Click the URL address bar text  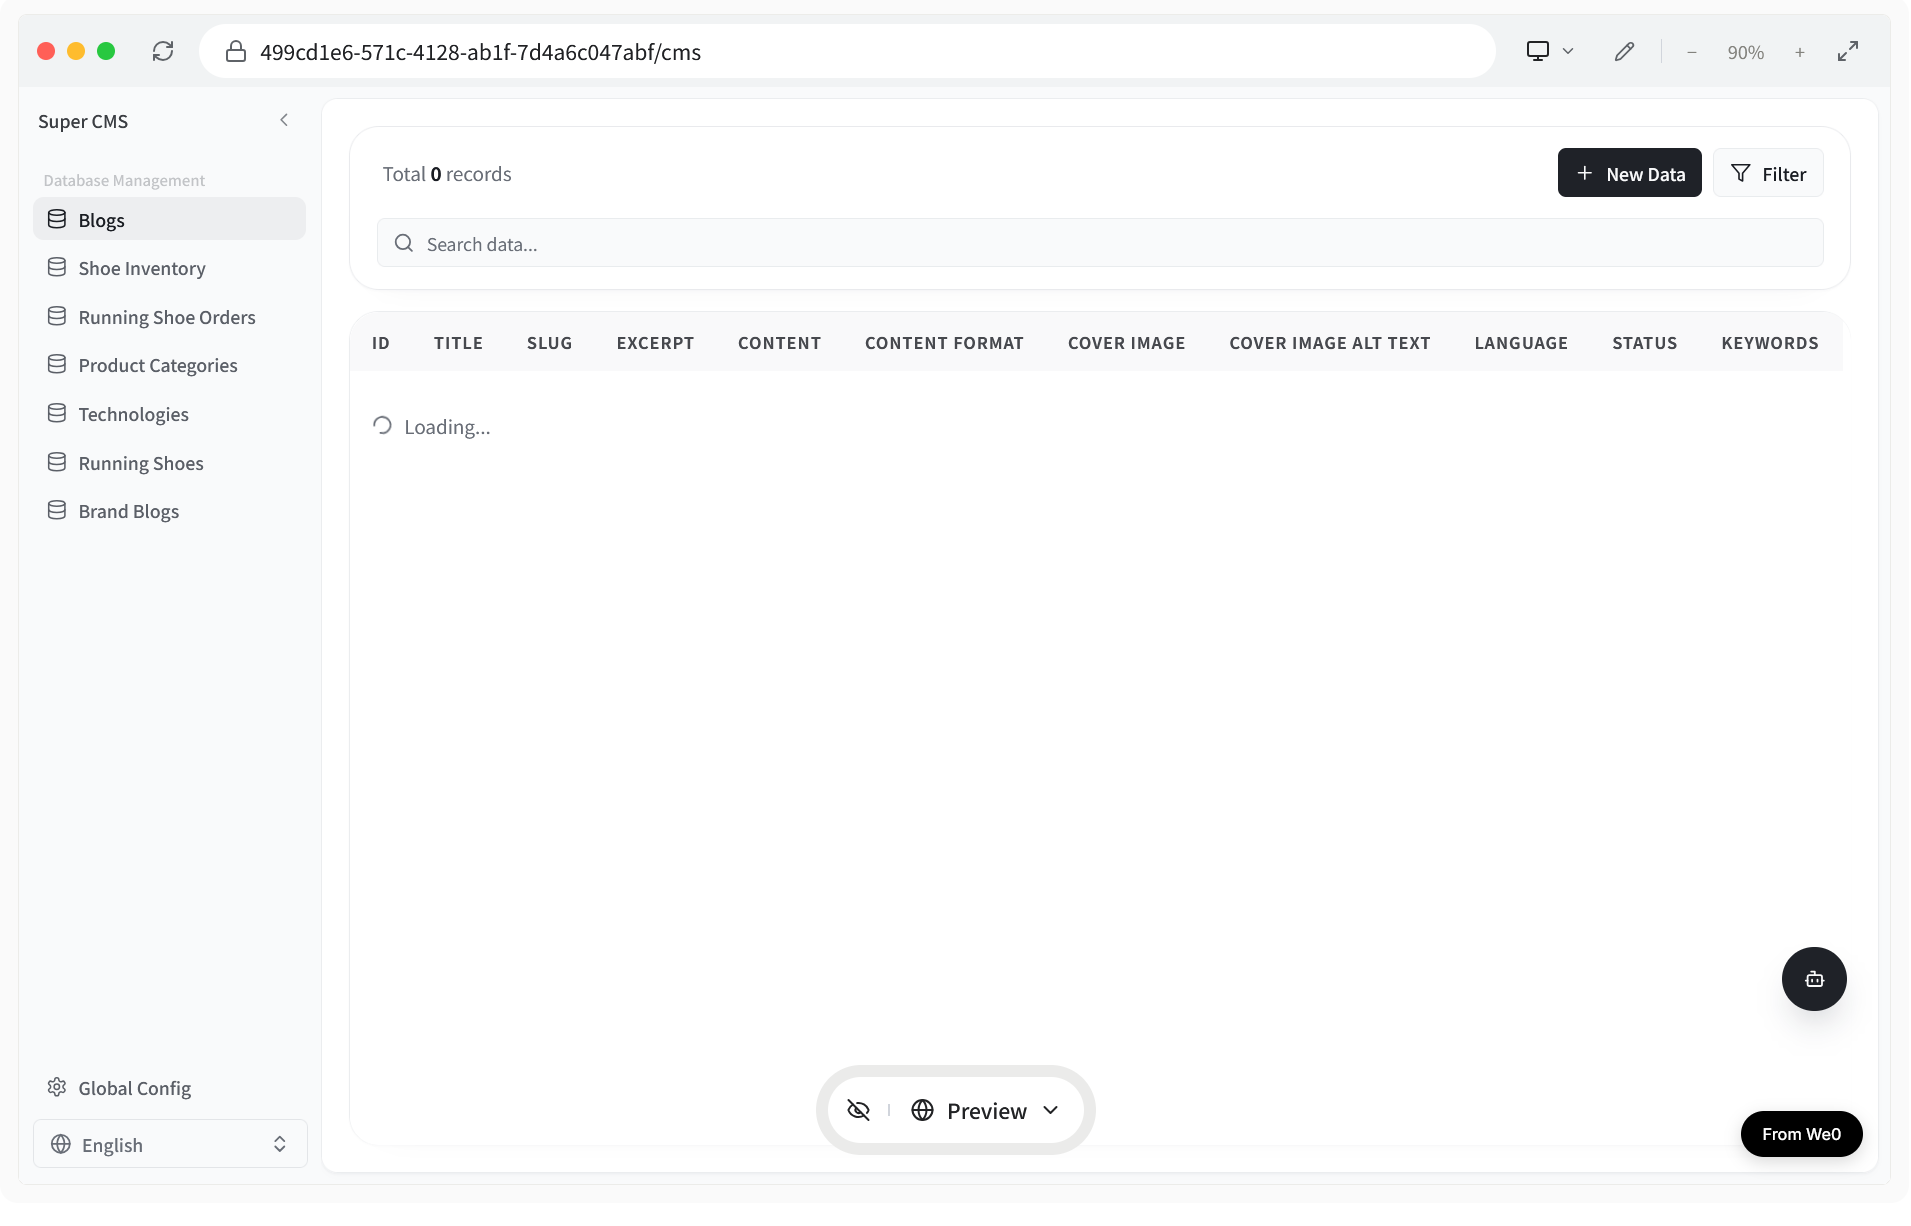tap(480, 52)
